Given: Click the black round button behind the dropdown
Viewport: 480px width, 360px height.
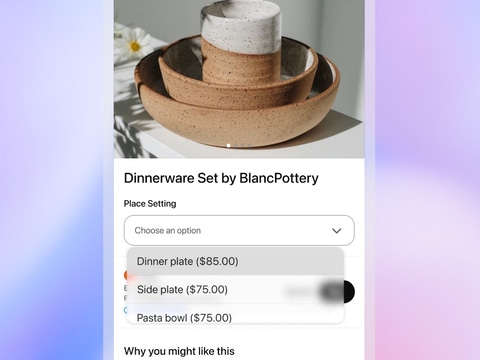Looking at the screenshot, I should 348,292.
